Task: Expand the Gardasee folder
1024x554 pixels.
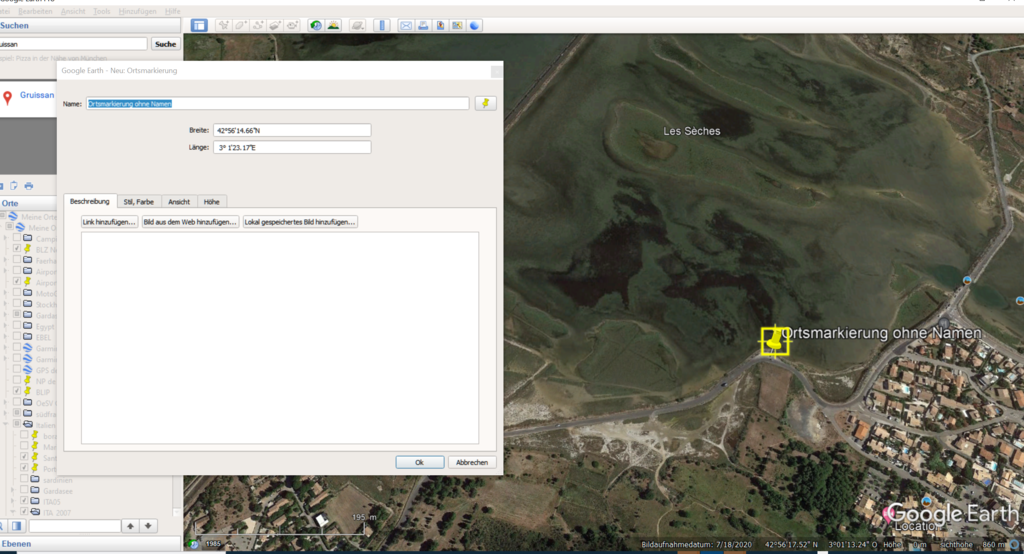Action: (12, 490)
